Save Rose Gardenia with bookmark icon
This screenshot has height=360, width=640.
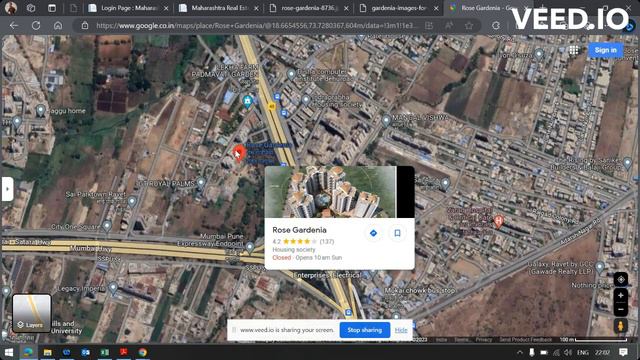(397, 233)
